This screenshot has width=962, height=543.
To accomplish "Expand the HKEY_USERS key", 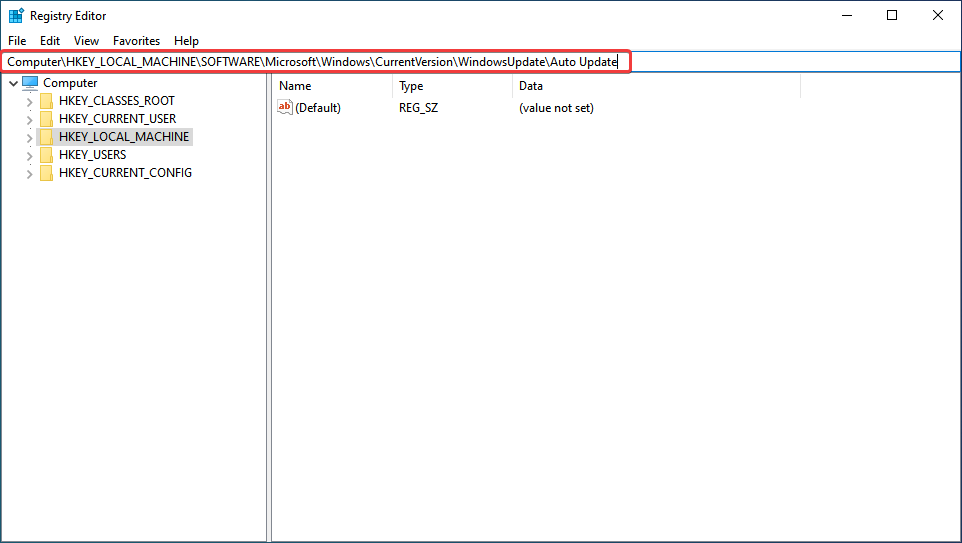I will click(x=29, y=155).
